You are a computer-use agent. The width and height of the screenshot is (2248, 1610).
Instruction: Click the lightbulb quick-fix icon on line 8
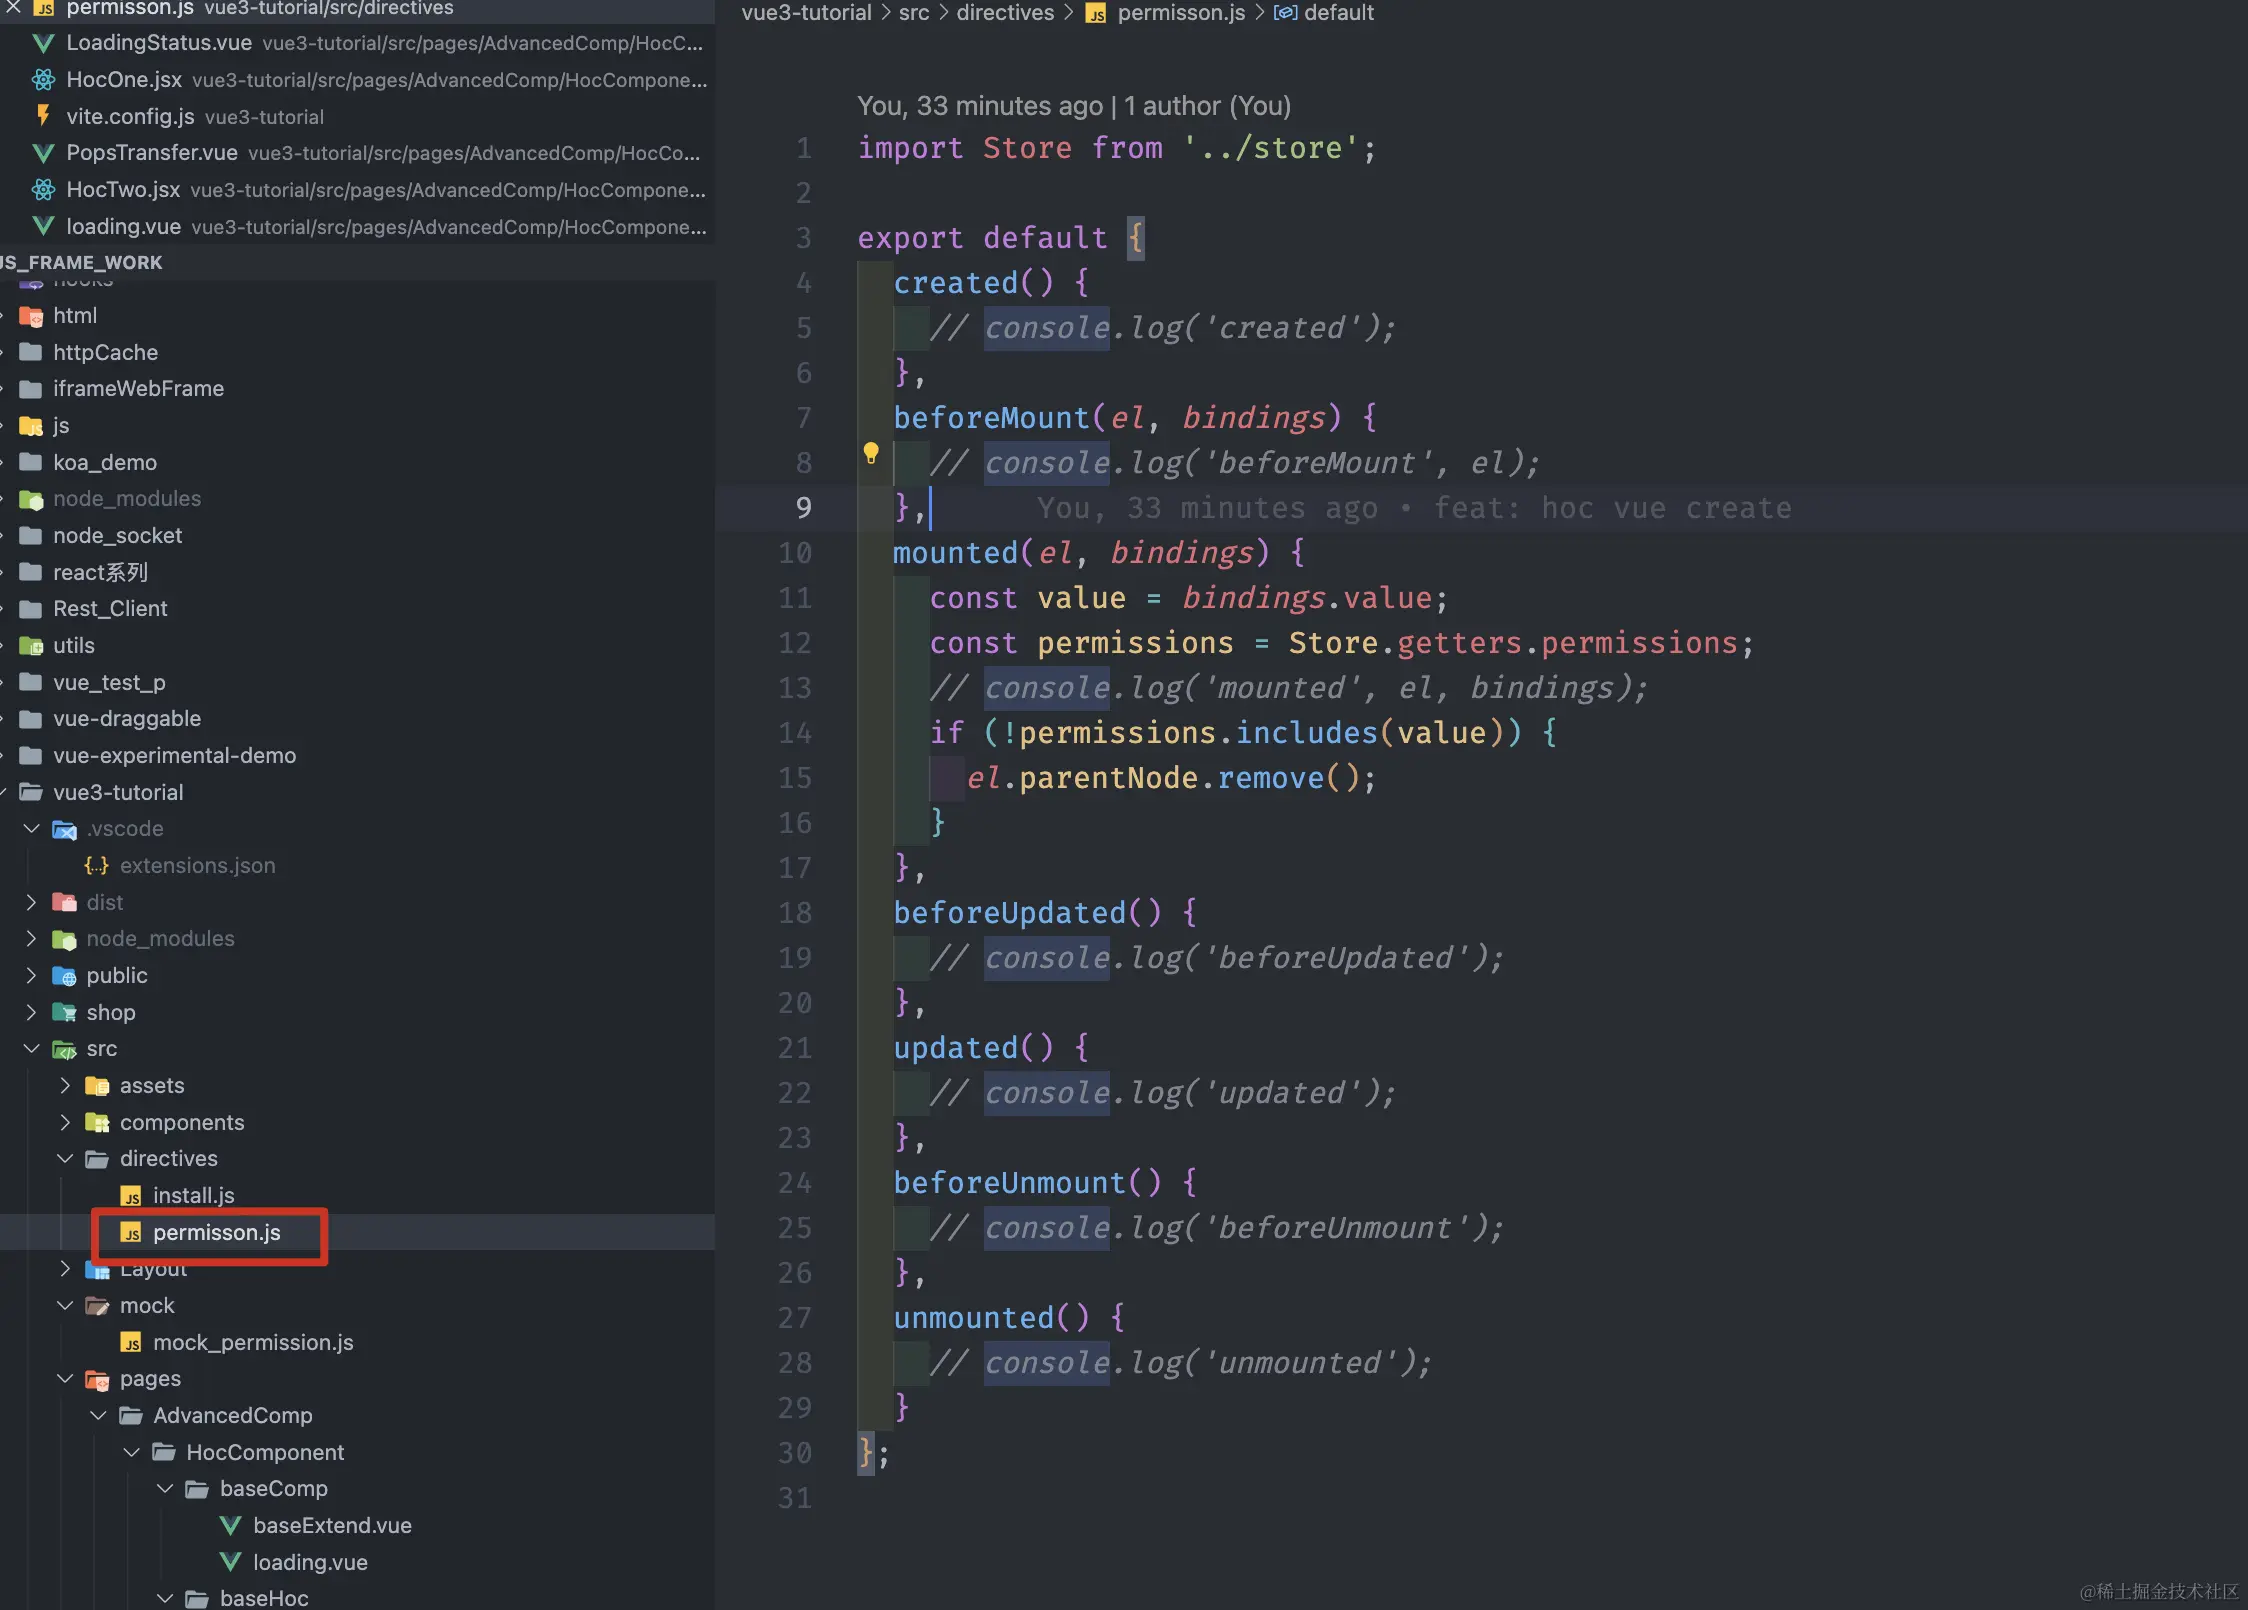point(871,454)
